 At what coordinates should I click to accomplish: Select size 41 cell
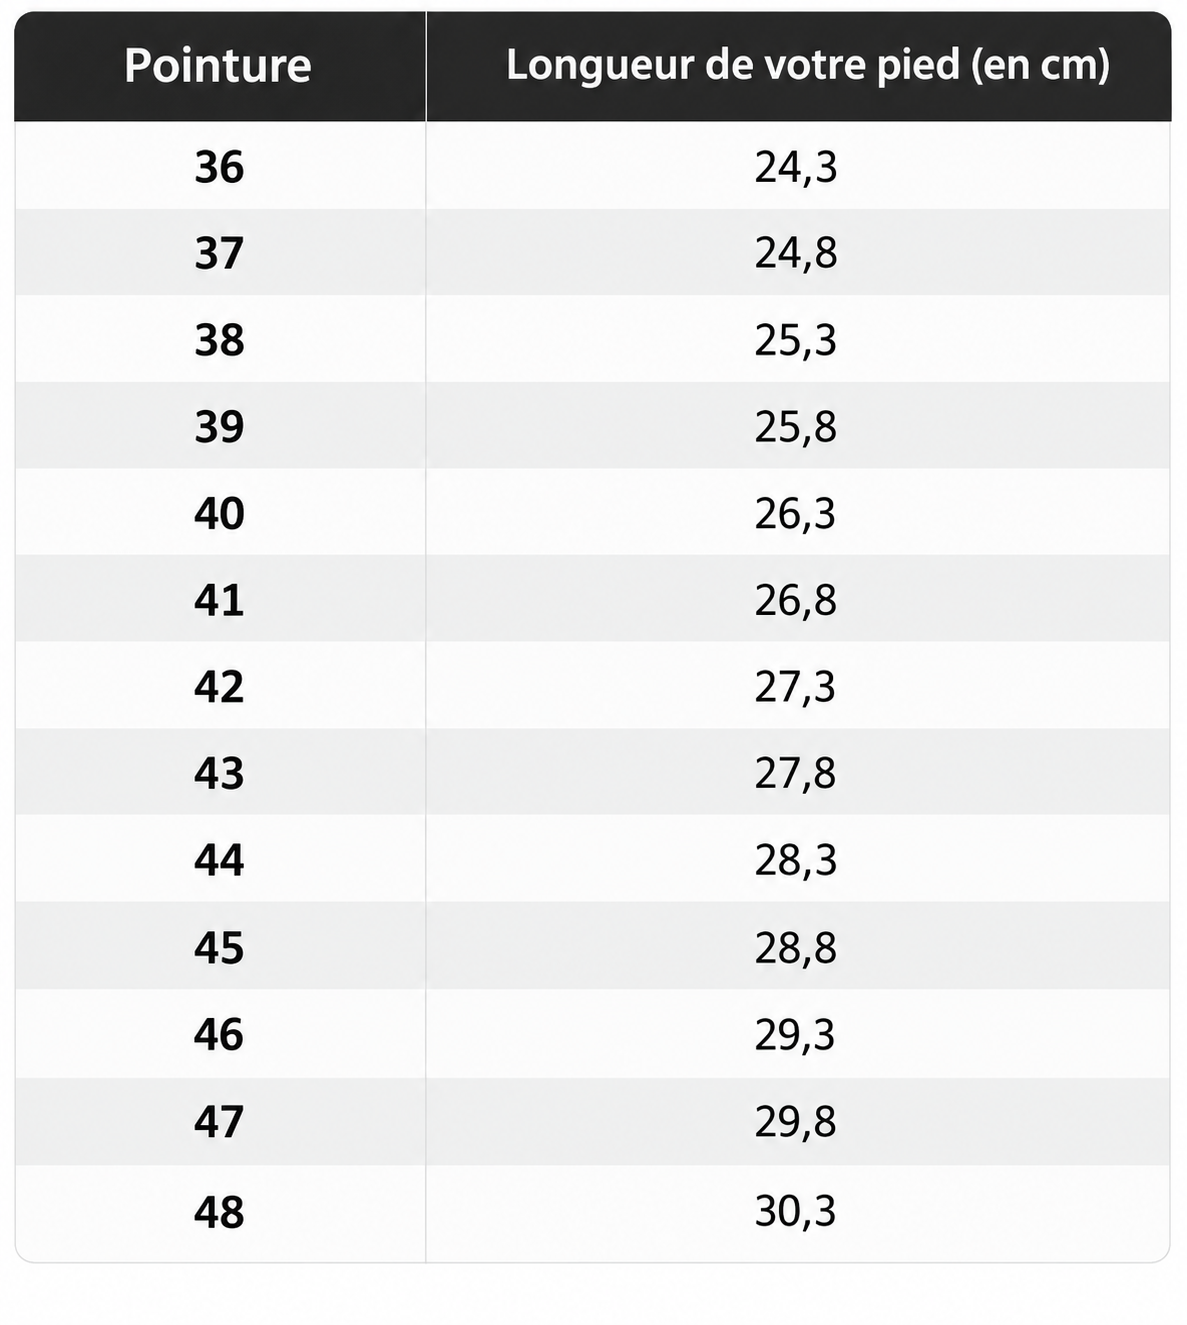(219, 600)
